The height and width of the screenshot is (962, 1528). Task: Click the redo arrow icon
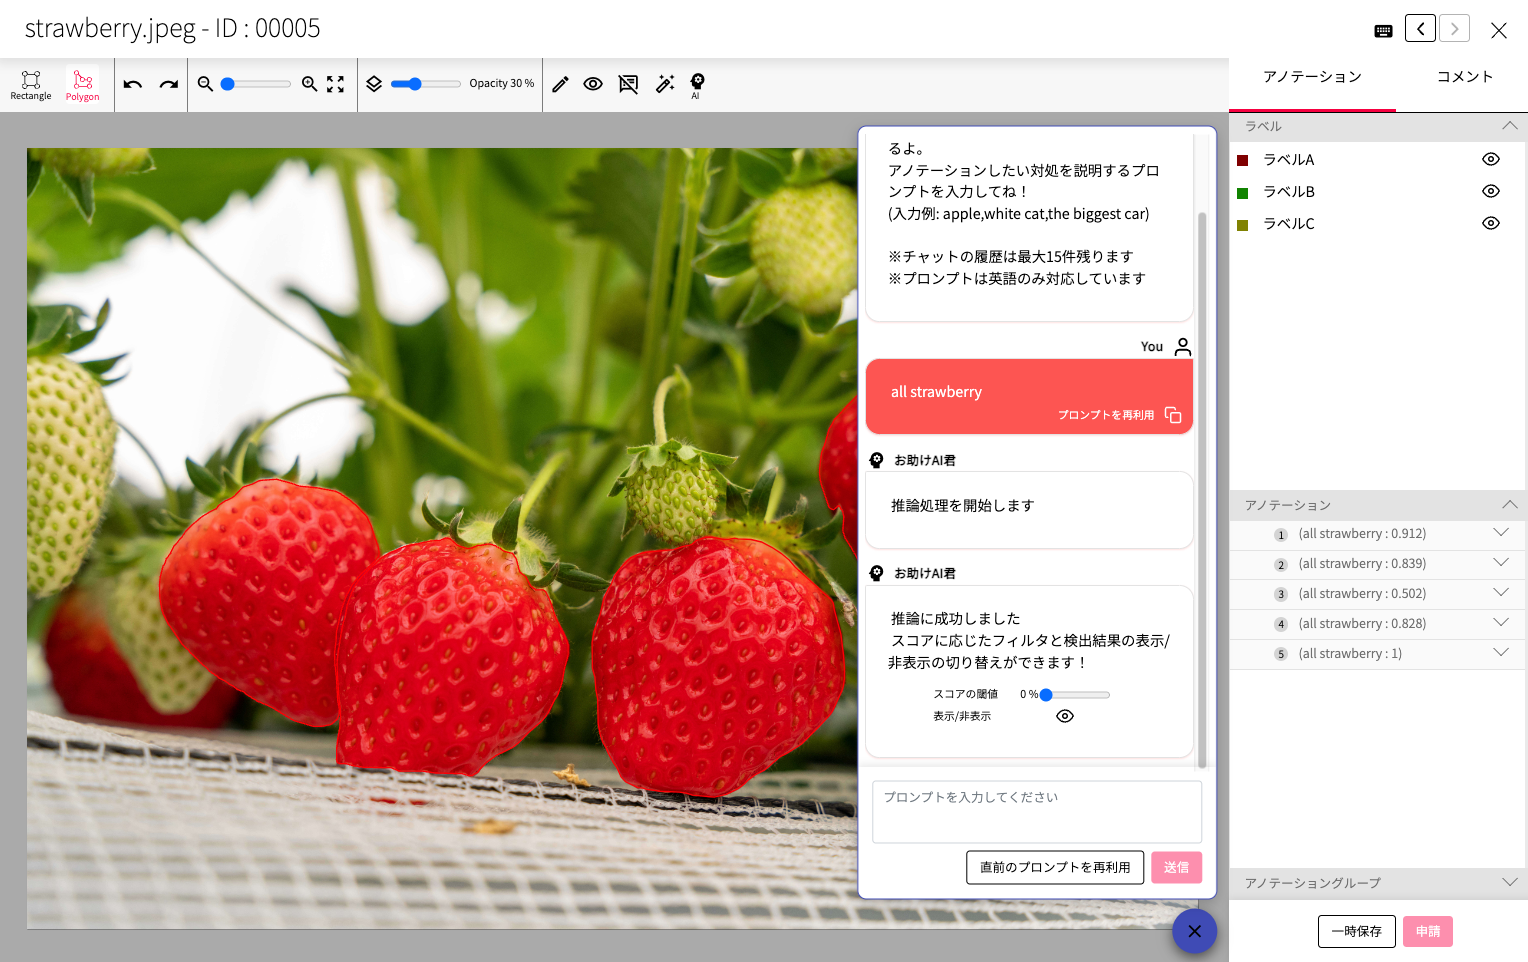click(x=168, y=84)
